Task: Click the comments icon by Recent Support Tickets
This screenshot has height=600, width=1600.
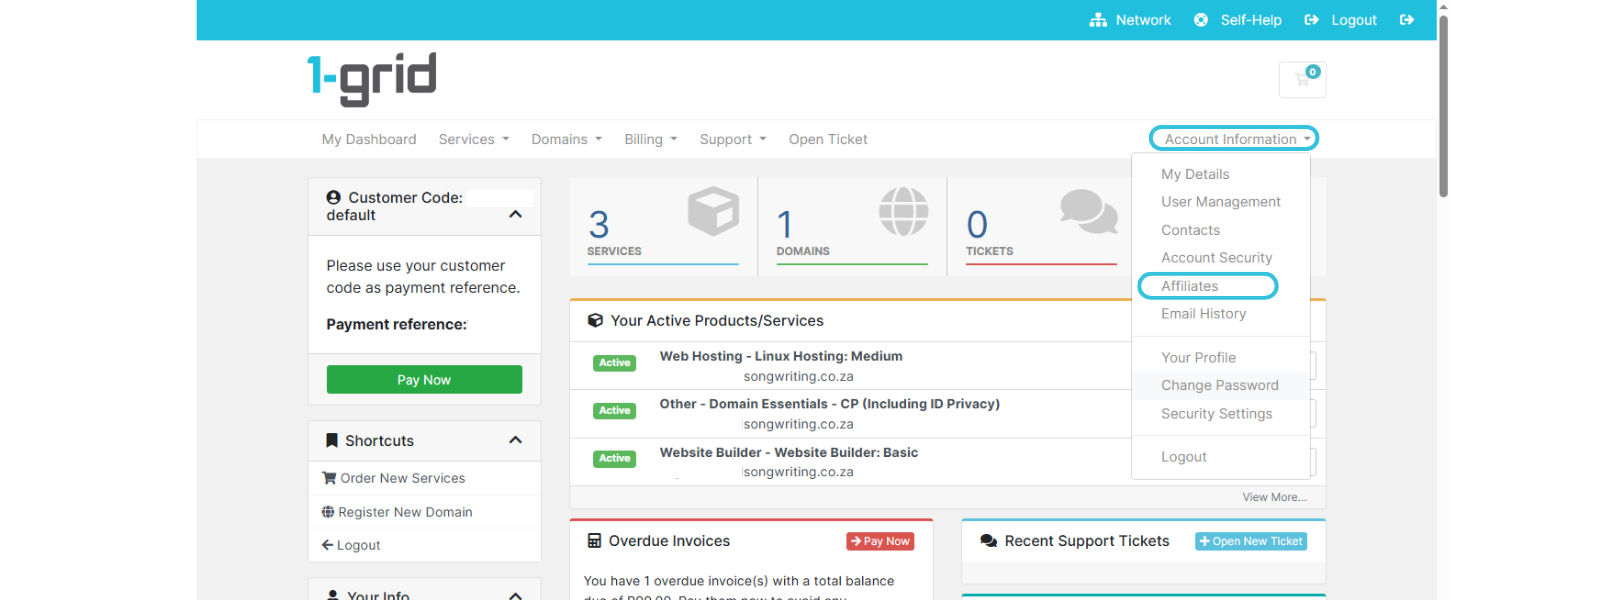Action: click(989, 541)
